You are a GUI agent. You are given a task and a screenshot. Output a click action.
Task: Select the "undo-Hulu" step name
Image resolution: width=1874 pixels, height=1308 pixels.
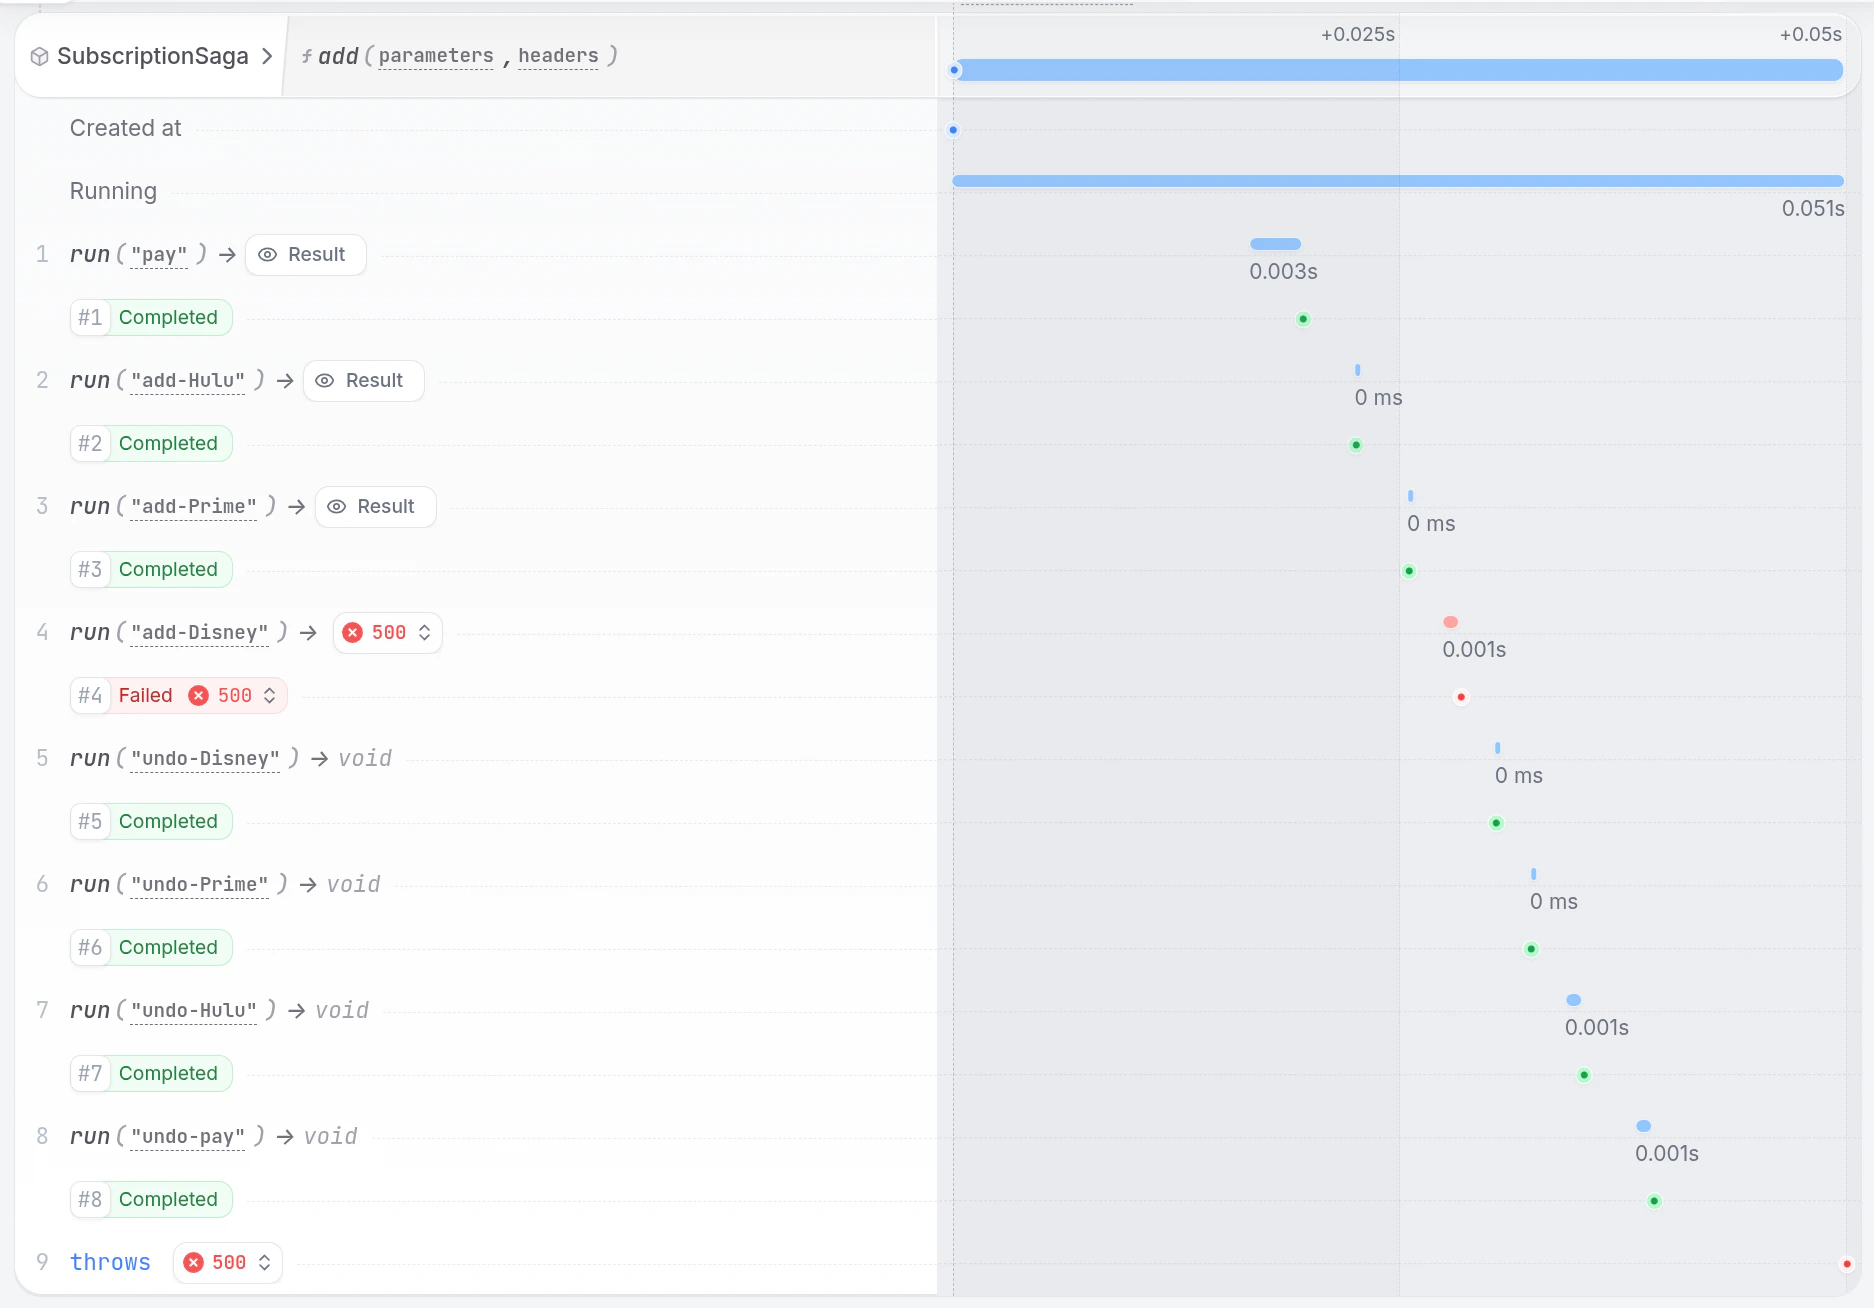click(x=193, y=1011)
